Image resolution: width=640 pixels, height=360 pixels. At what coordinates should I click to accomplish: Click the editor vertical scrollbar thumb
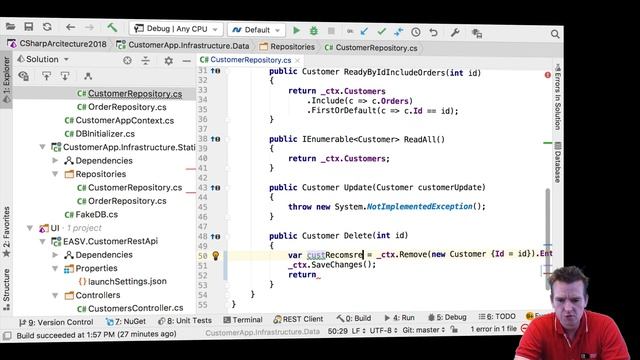(x=548, y=239)
